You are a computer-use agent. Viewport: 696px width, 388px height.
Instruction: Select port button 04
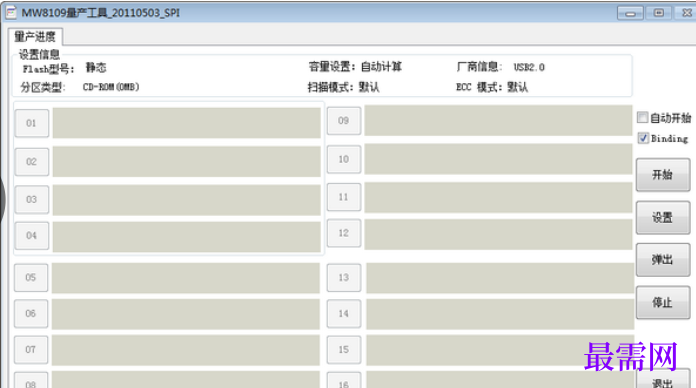coord(32,235)
